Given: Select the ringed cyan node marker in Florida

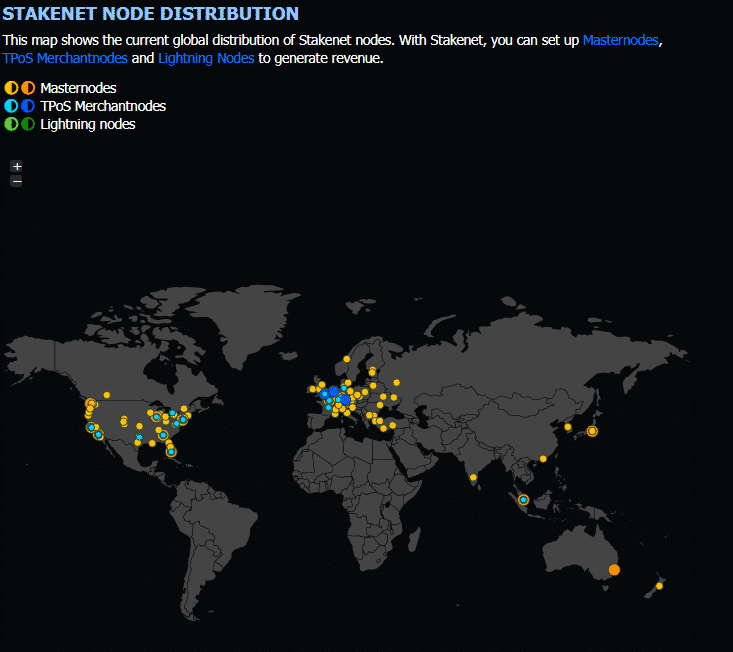Looking at the screenshot, I should 171,451.
